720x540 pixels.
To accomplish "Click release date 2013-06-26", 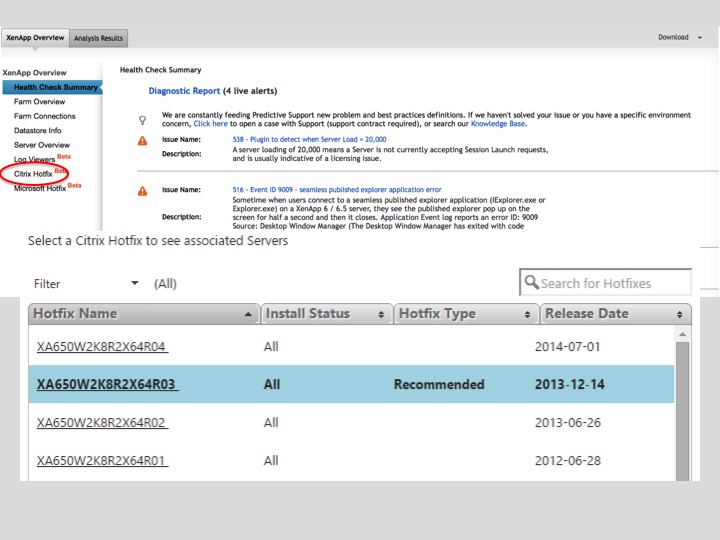I will pyautogui.click(x=568, y=422).
